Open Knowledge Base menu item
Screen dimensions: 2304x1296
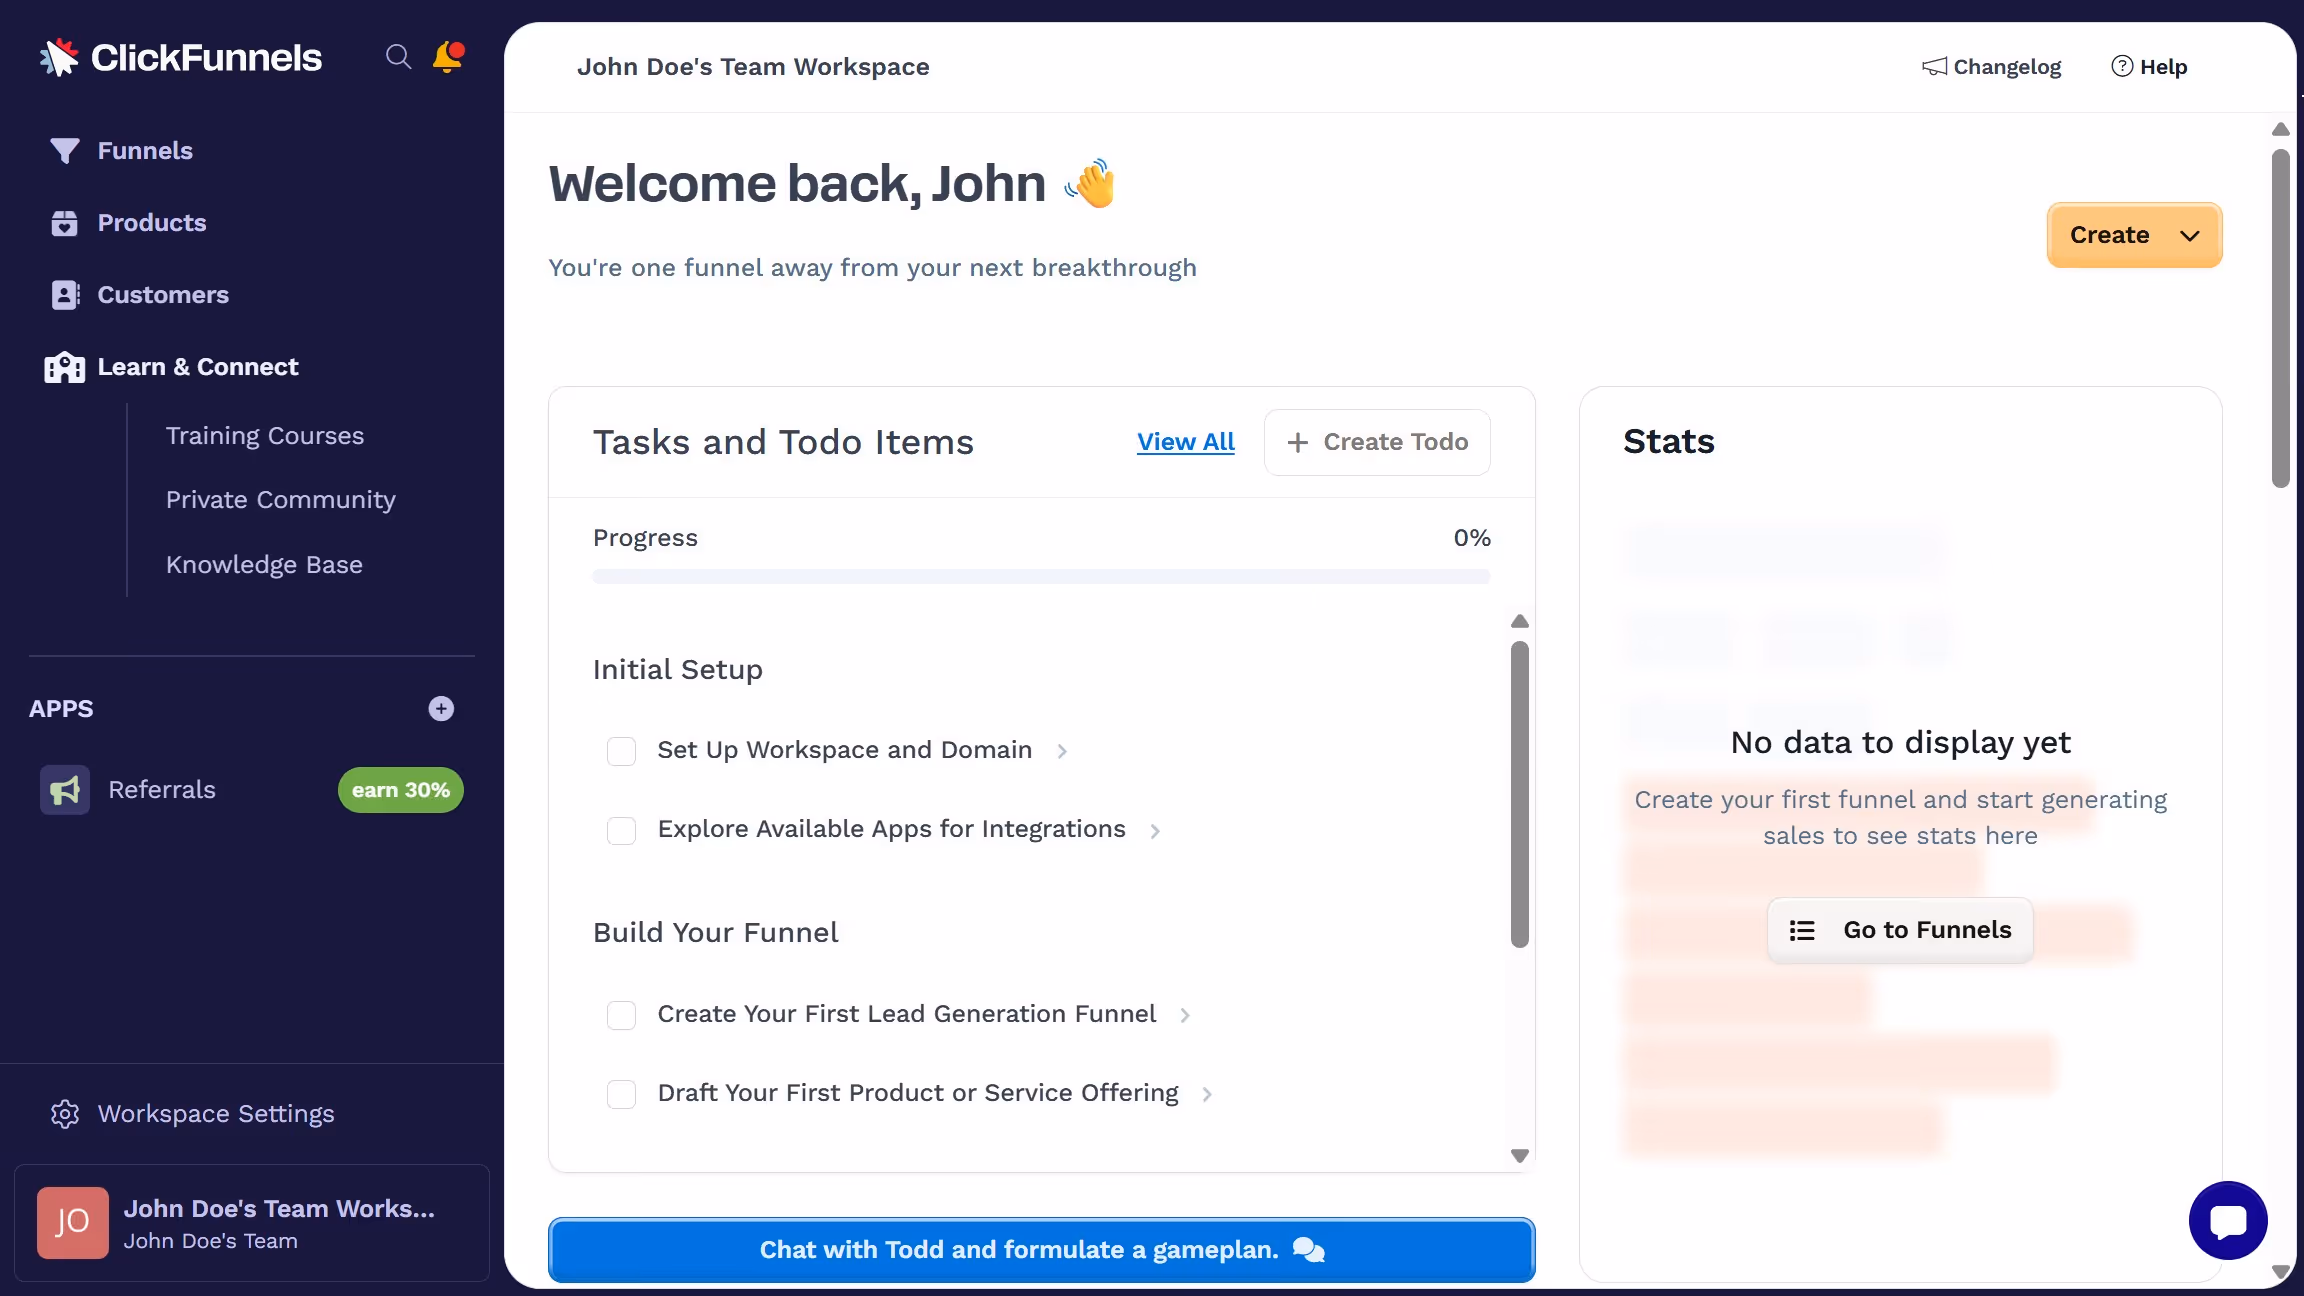264,565
